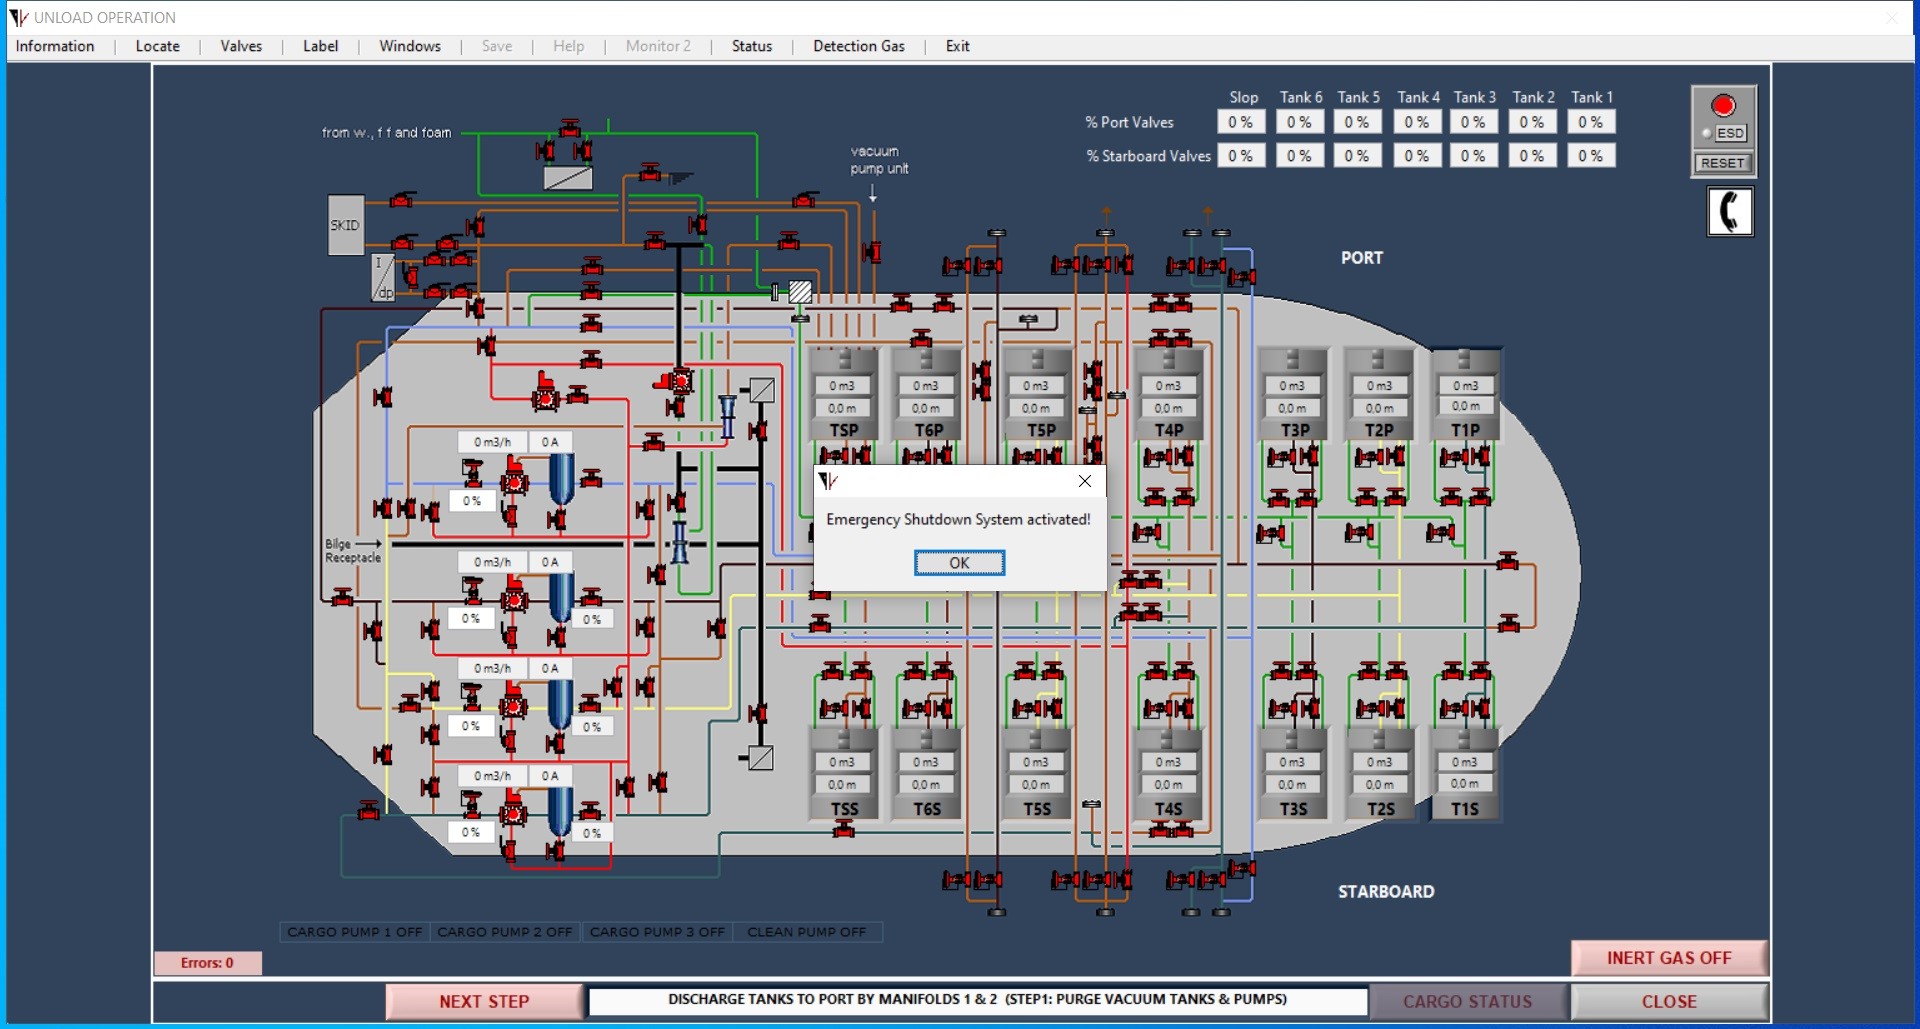Expand the Windows menu
The height and width of the screenshot is (1029, 1920).
point(409,46)
